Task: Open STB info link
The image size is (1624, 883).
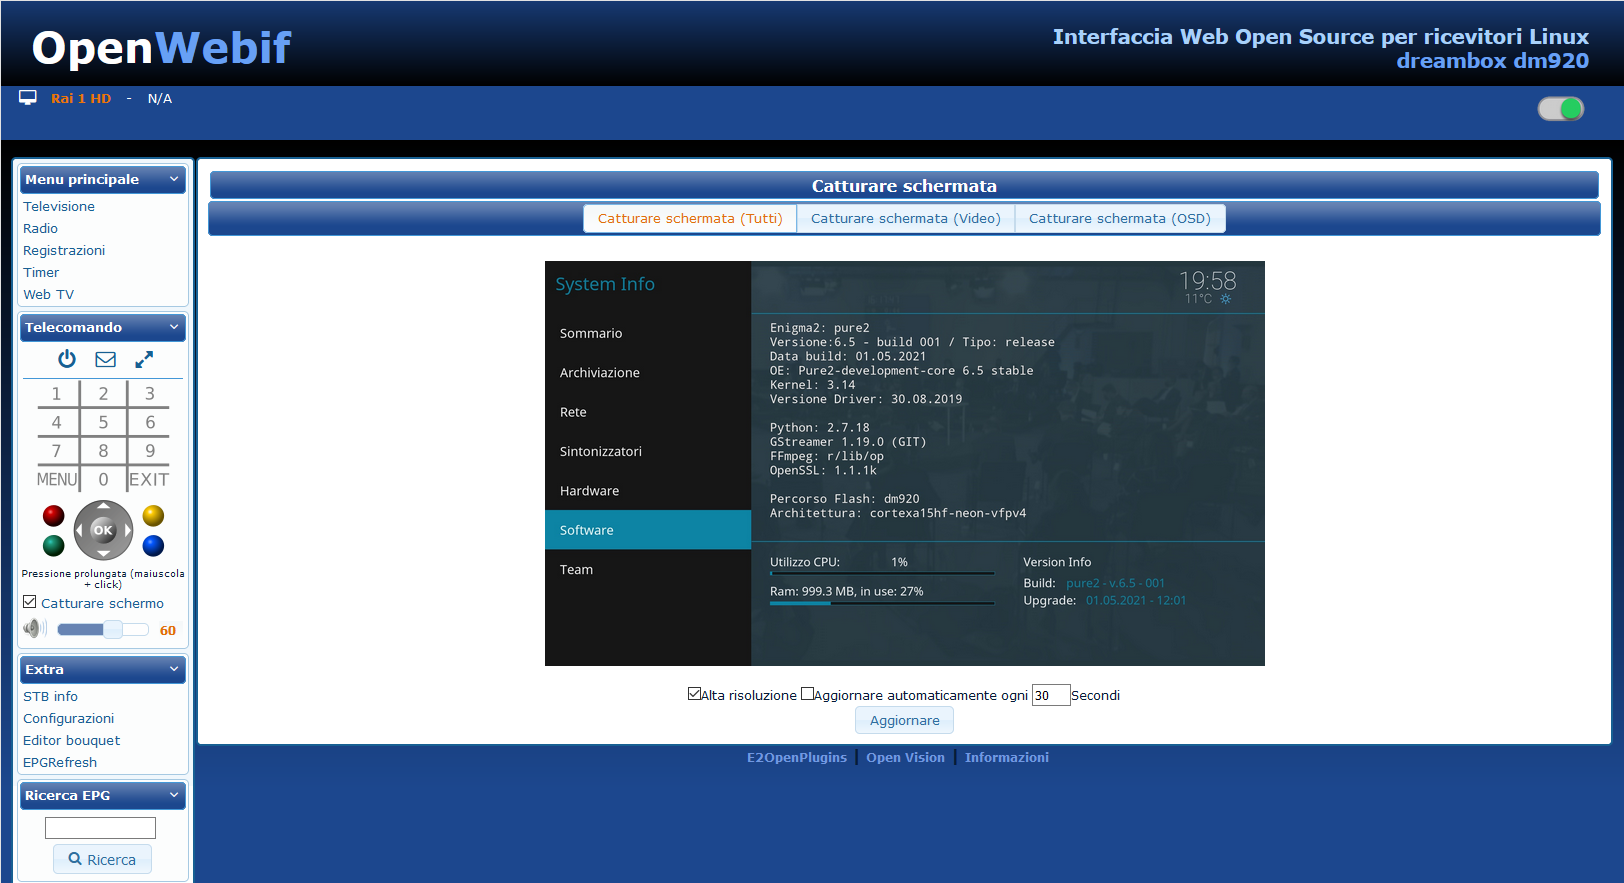Action: 50,696
